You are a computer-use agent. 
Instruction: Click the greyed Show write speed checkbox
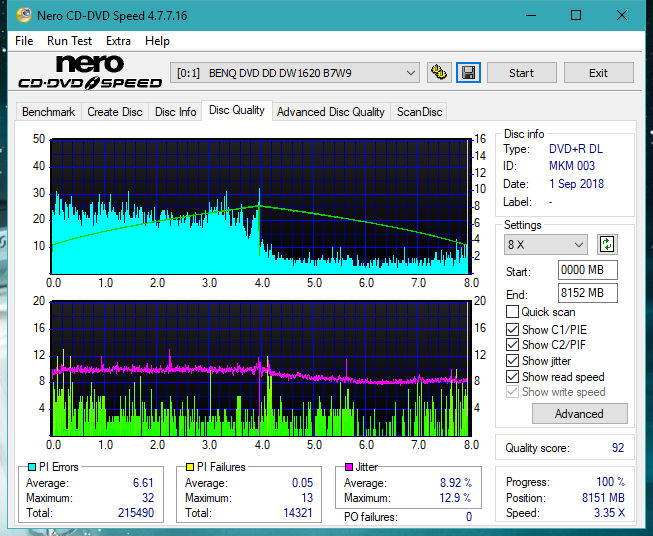[x=512, y=392]
